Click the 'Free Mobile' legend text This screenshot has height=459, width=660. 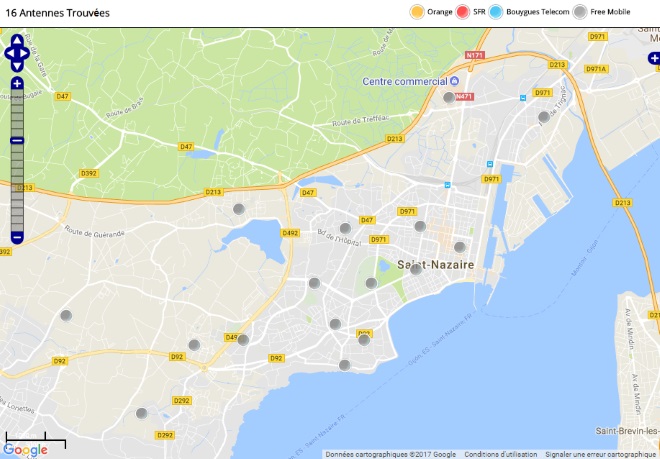[x=610, y=12]
